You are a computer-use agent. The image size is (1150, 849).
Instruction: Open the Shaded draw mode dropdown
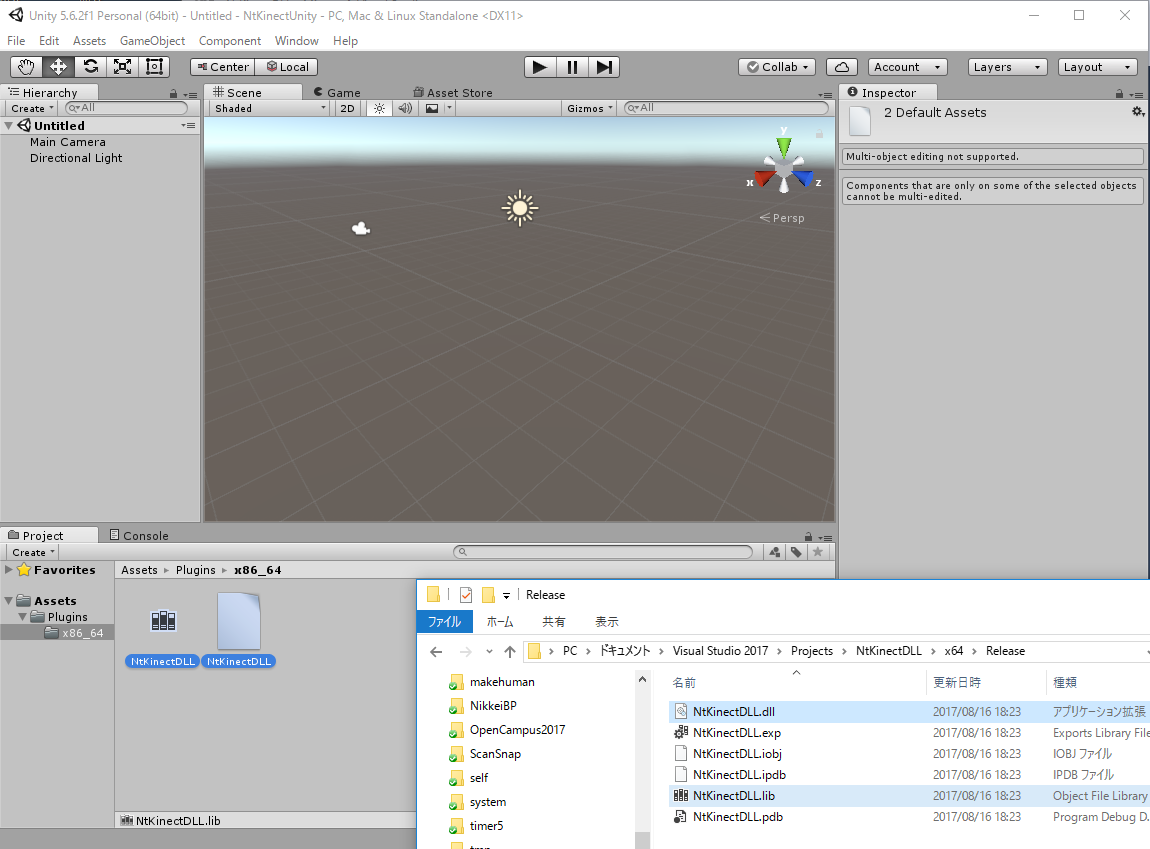coord(268,108)
